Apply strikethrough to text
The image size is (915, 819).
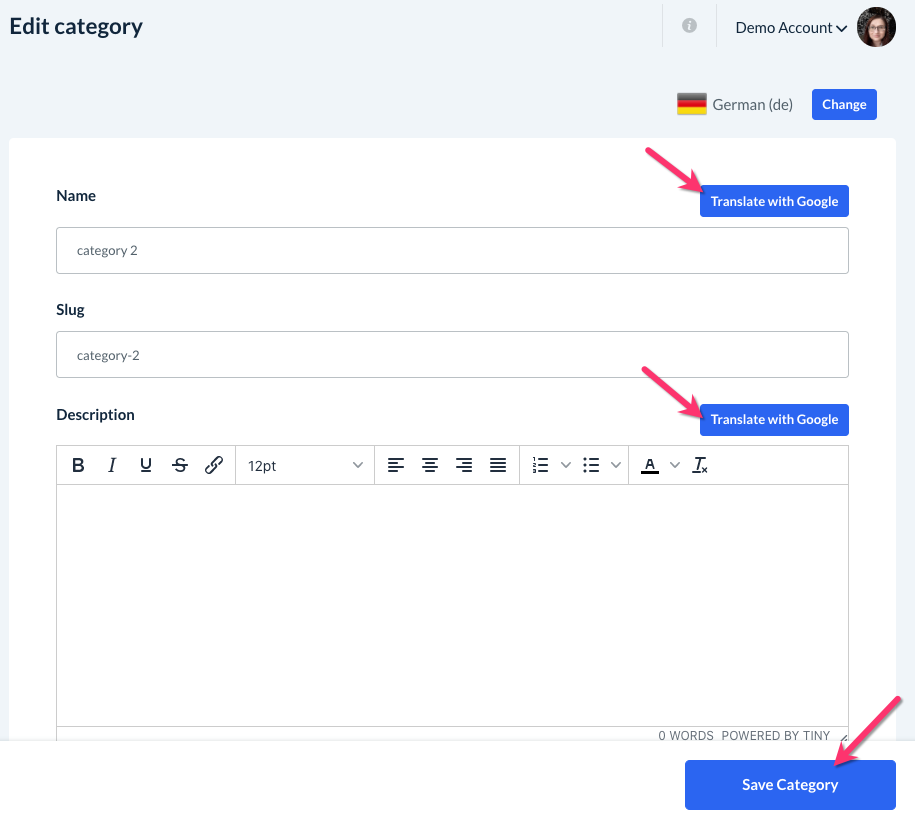pyautogui.click(x=180, y=465)
